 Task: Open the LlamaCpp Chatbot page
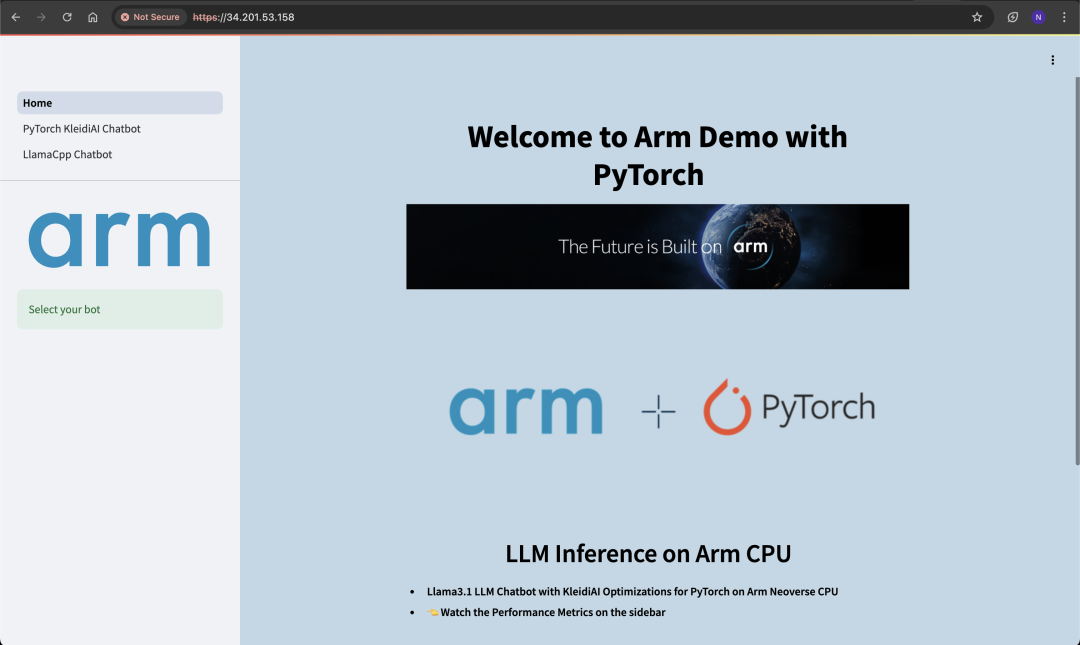pos(67,154)
